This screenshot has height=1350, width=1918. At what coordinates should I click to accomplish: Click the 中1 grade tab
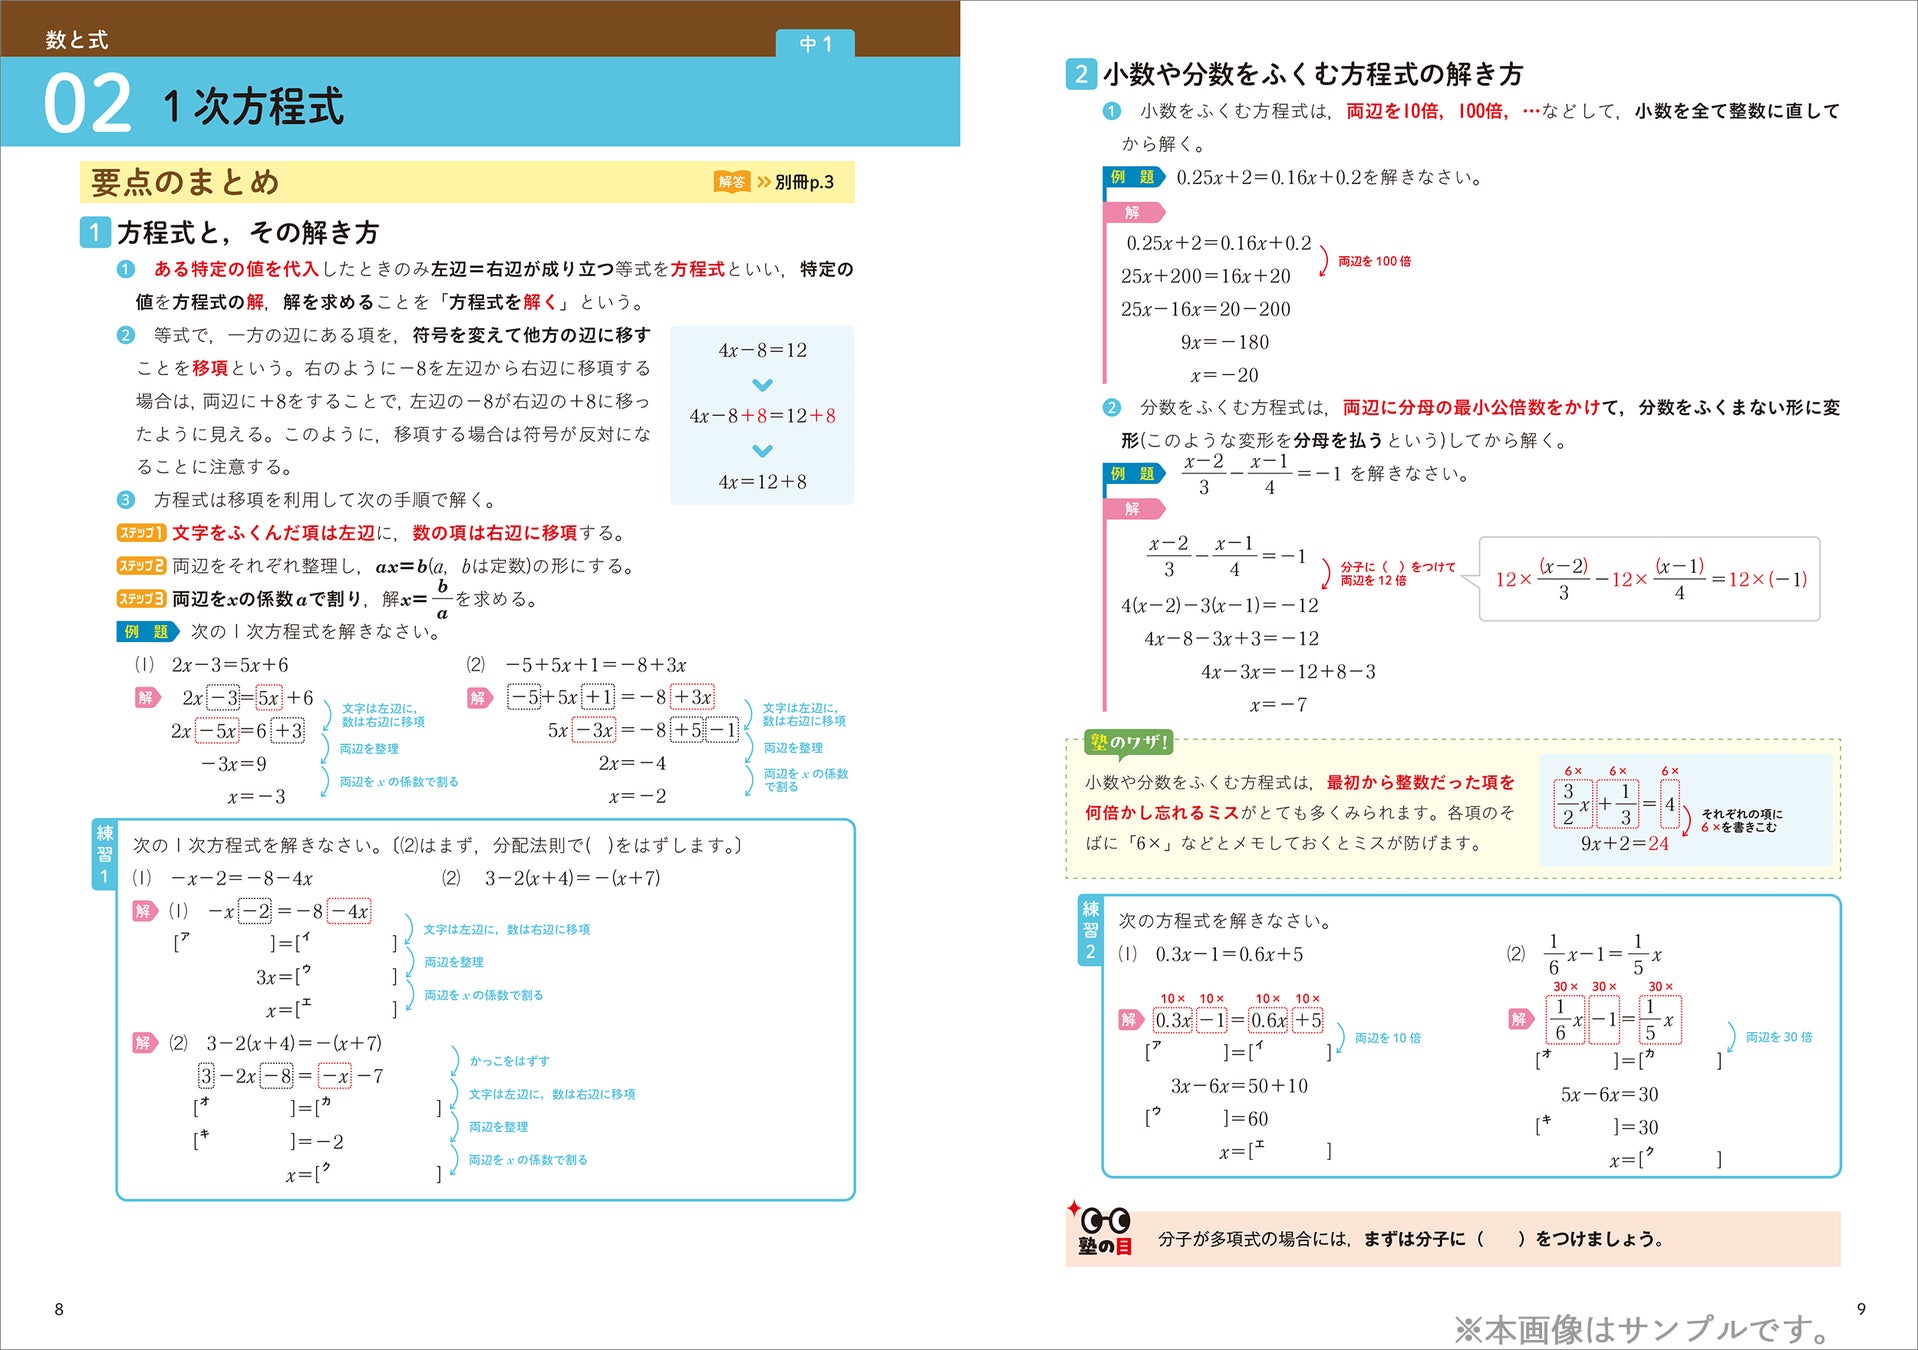click(x=815, y=43)
